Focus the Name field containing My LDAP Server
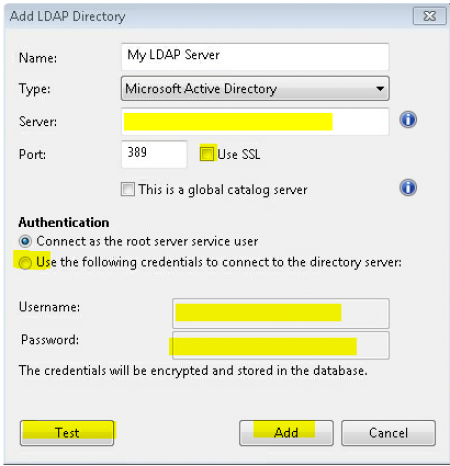Screen dimensions: 450x466 [x=255, y=57]
